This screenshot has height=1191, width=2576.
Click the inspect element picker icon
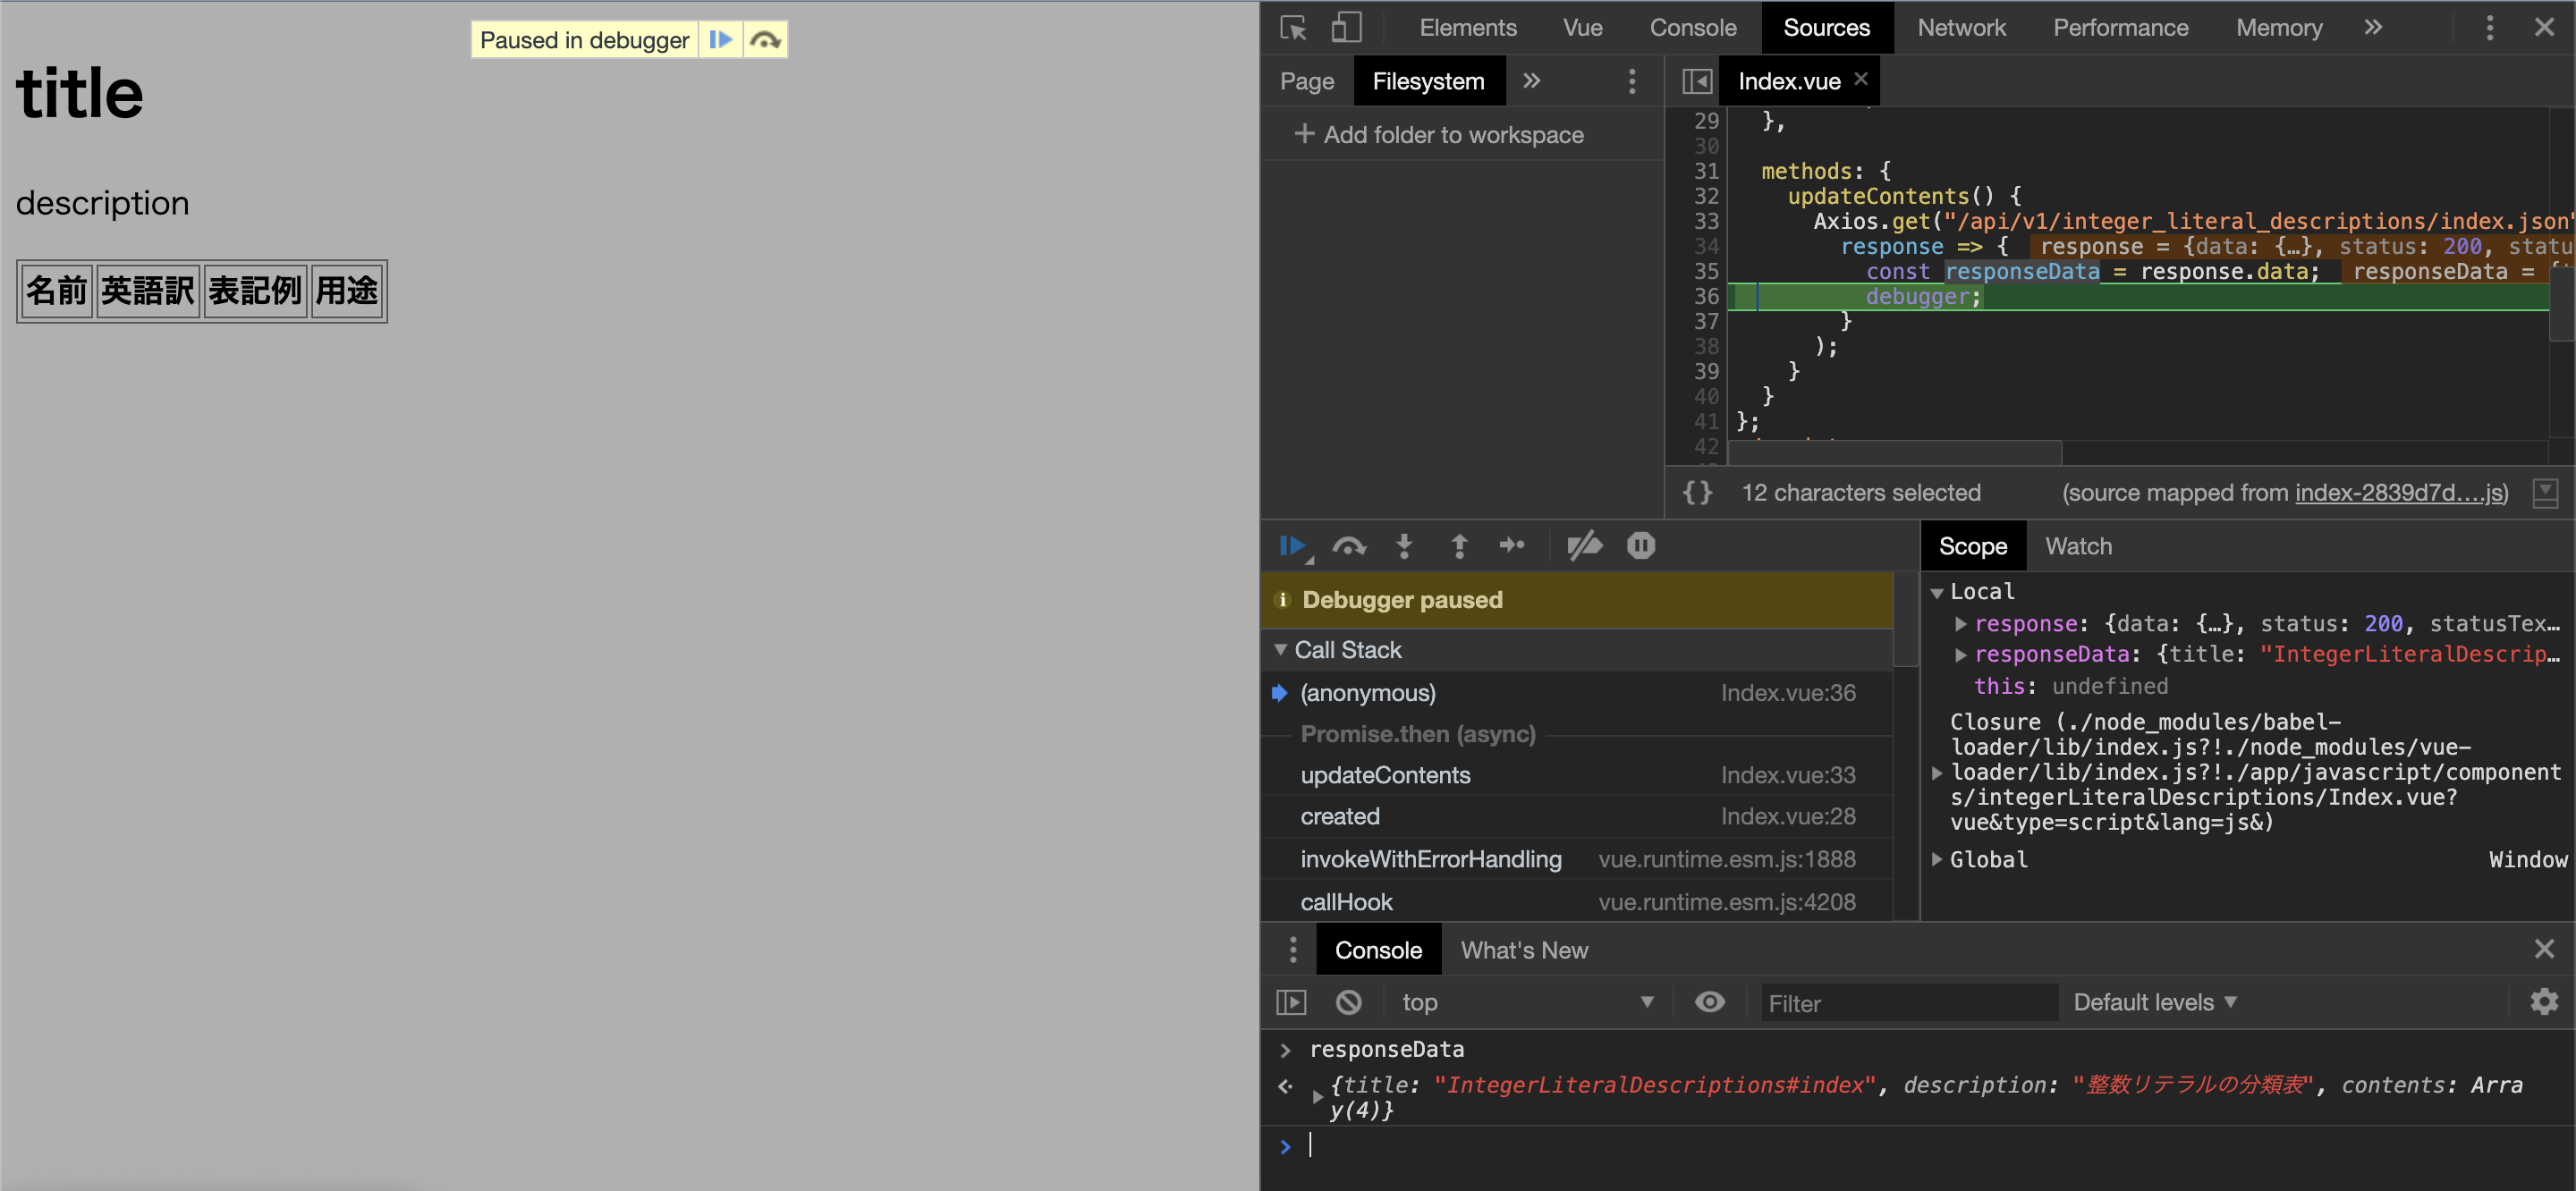[x=1293, y=28]
